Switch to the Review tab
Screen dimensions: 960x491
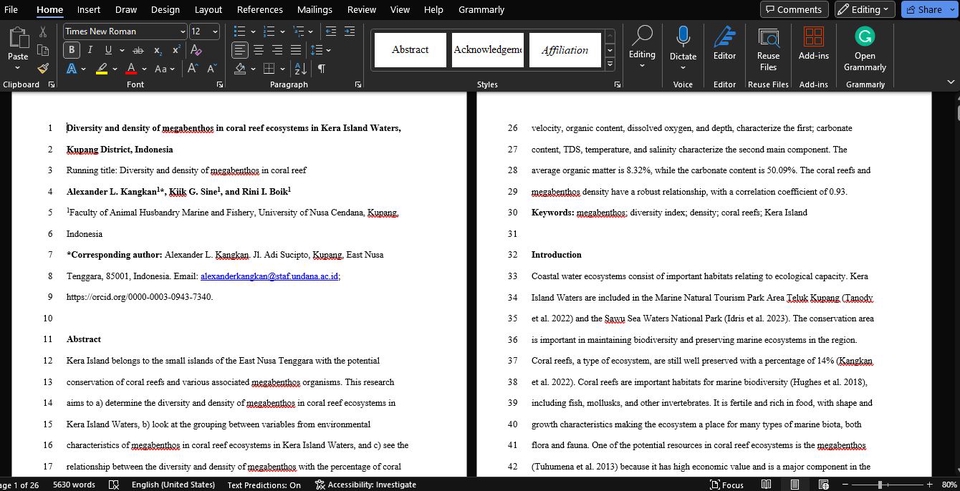[362, 10]
